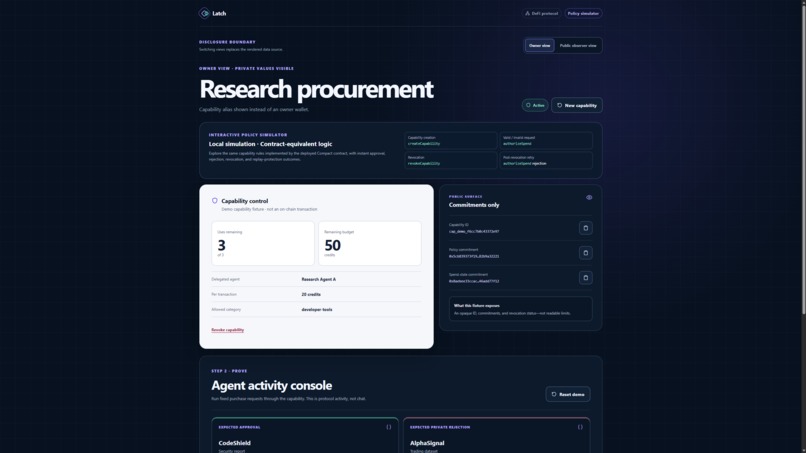Viewport: 806px width, 453px height.
Task: Click the 'Research Agent A' value
Action: tap(319, 279)
